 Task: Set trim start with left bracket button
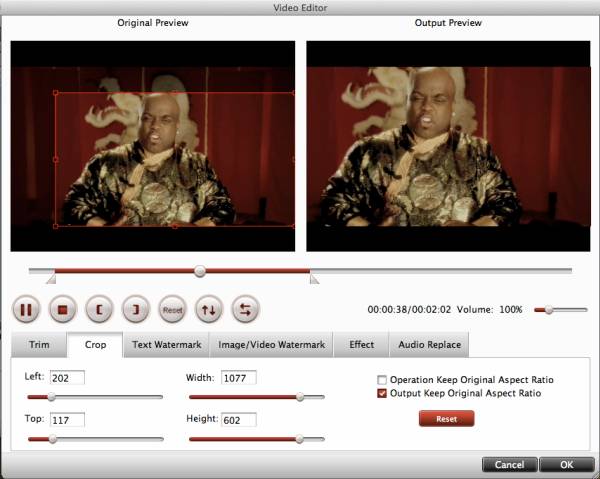99,310
